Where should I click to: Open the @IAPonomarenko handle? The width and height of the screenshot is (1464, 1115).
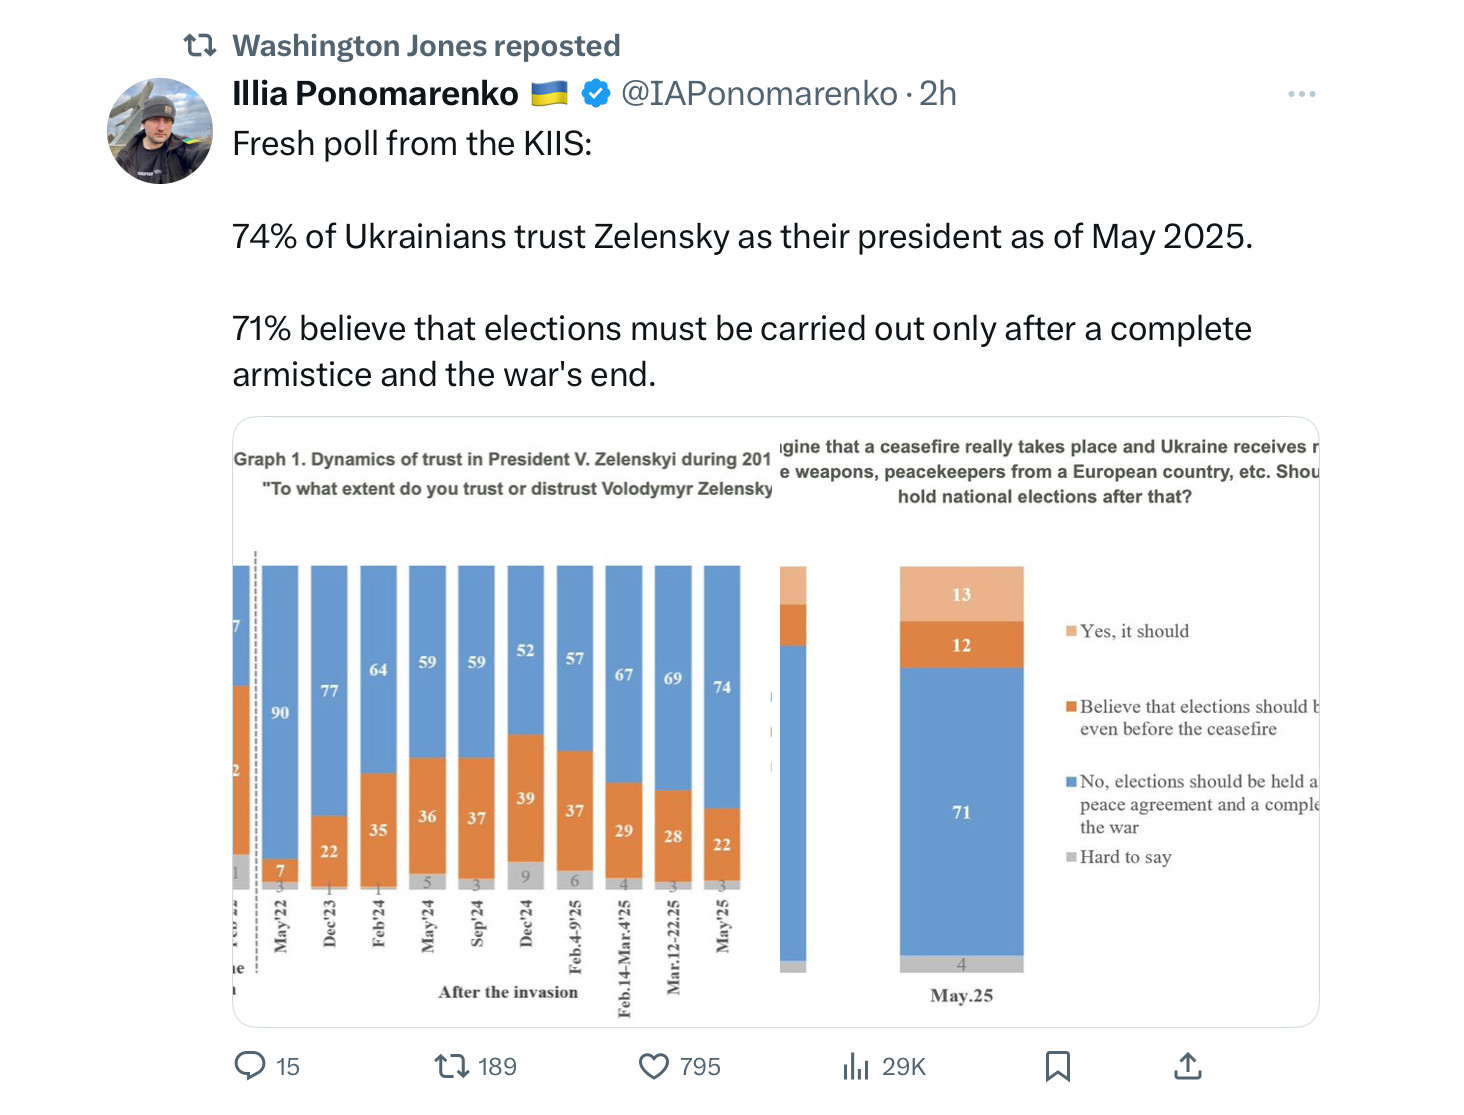[759, 94]
